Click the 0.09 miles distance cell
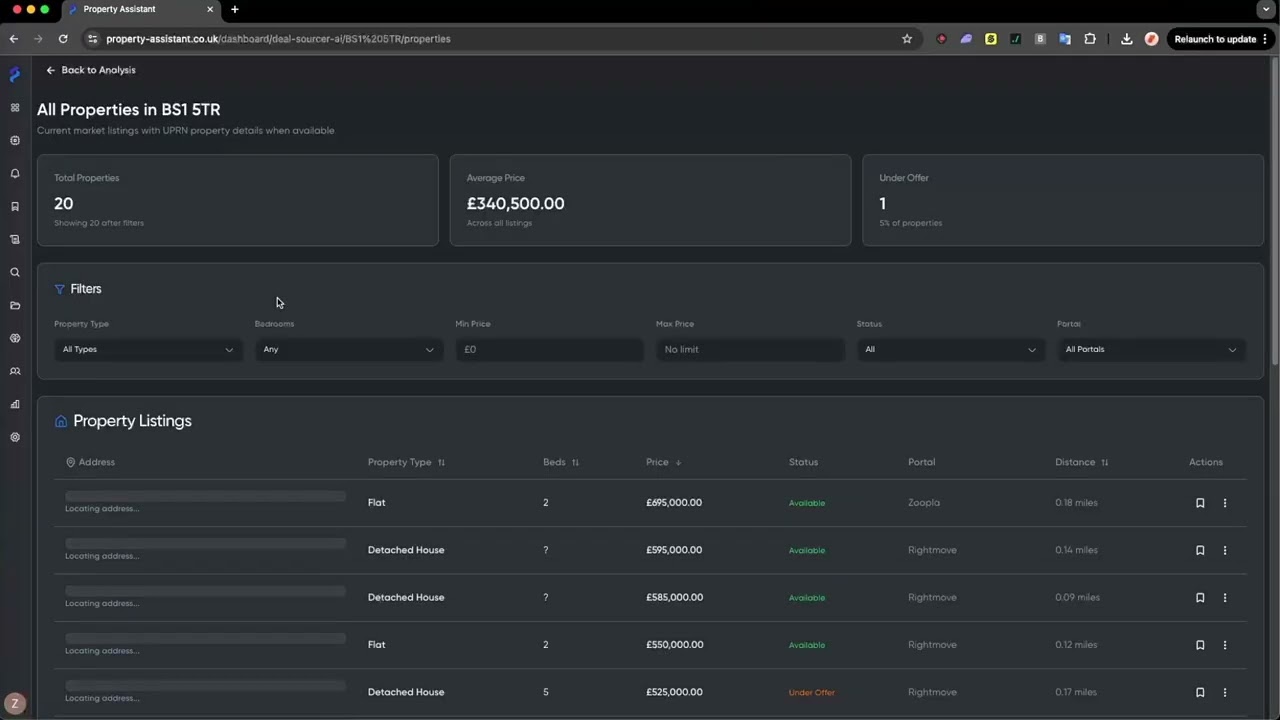This screenshot has width=1280, height=720. (1077, 598)
